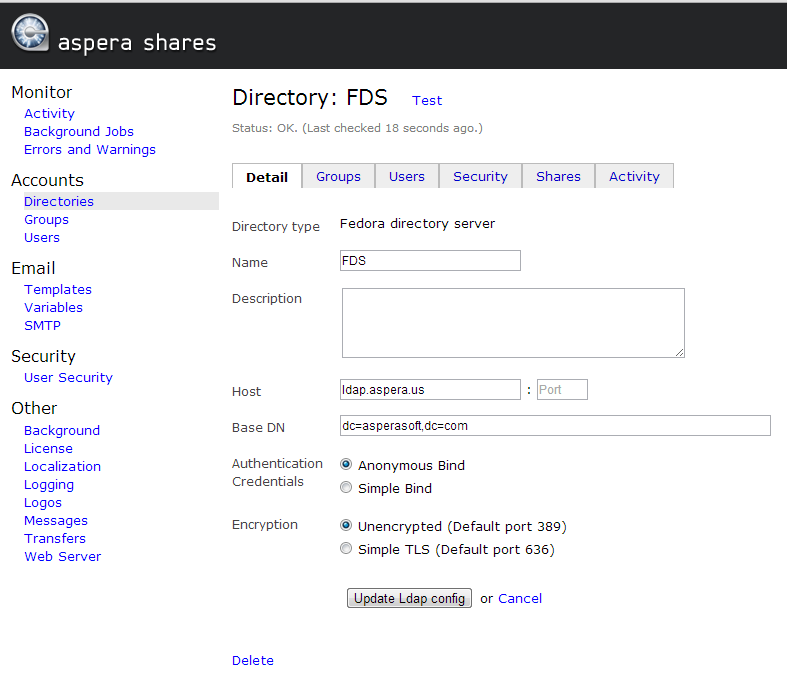Click the Cancel link

point(519,599)
